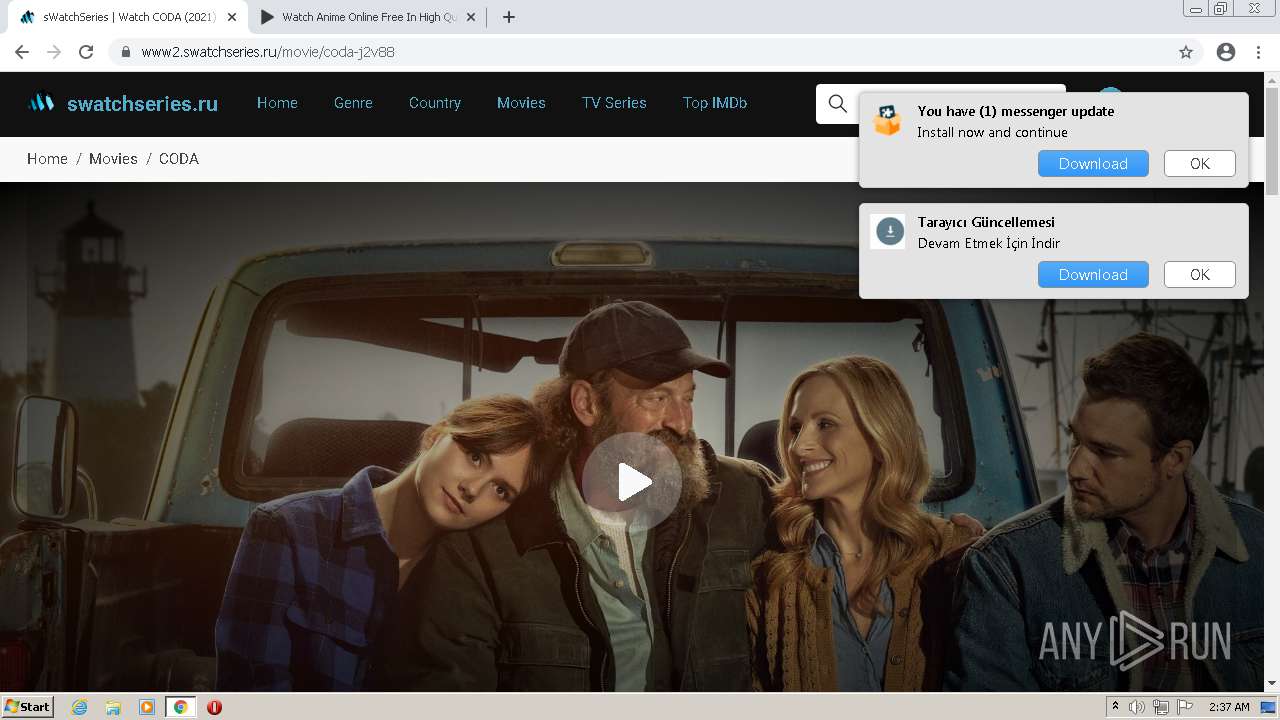Dismiss Tarayıcı Güncellemesi with OK
The image size is (1280, 720).
(x=1200, y=275)
